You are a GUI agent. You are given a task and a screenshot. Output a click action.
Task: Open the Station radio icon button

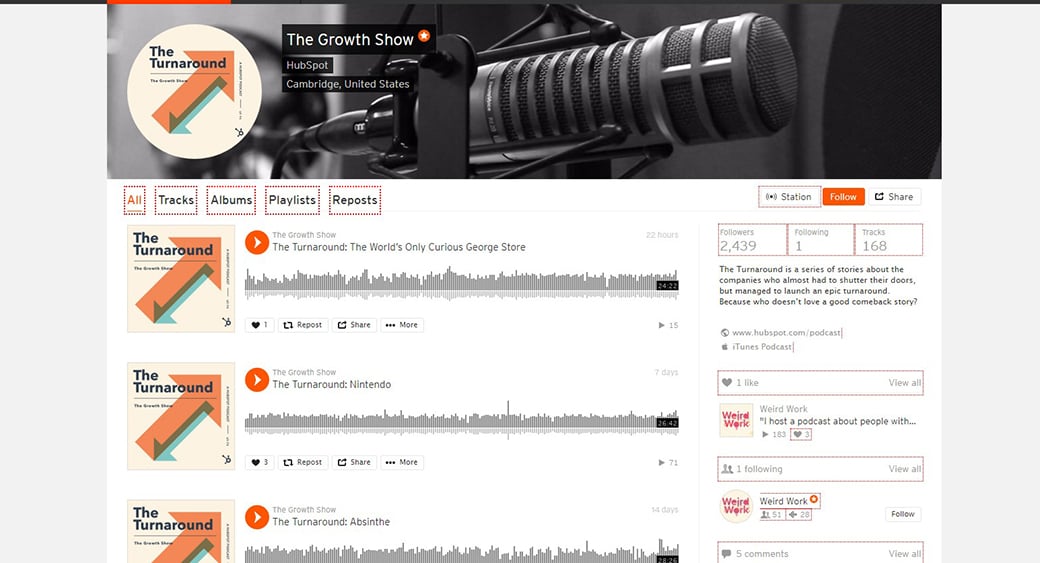point(789,197)
